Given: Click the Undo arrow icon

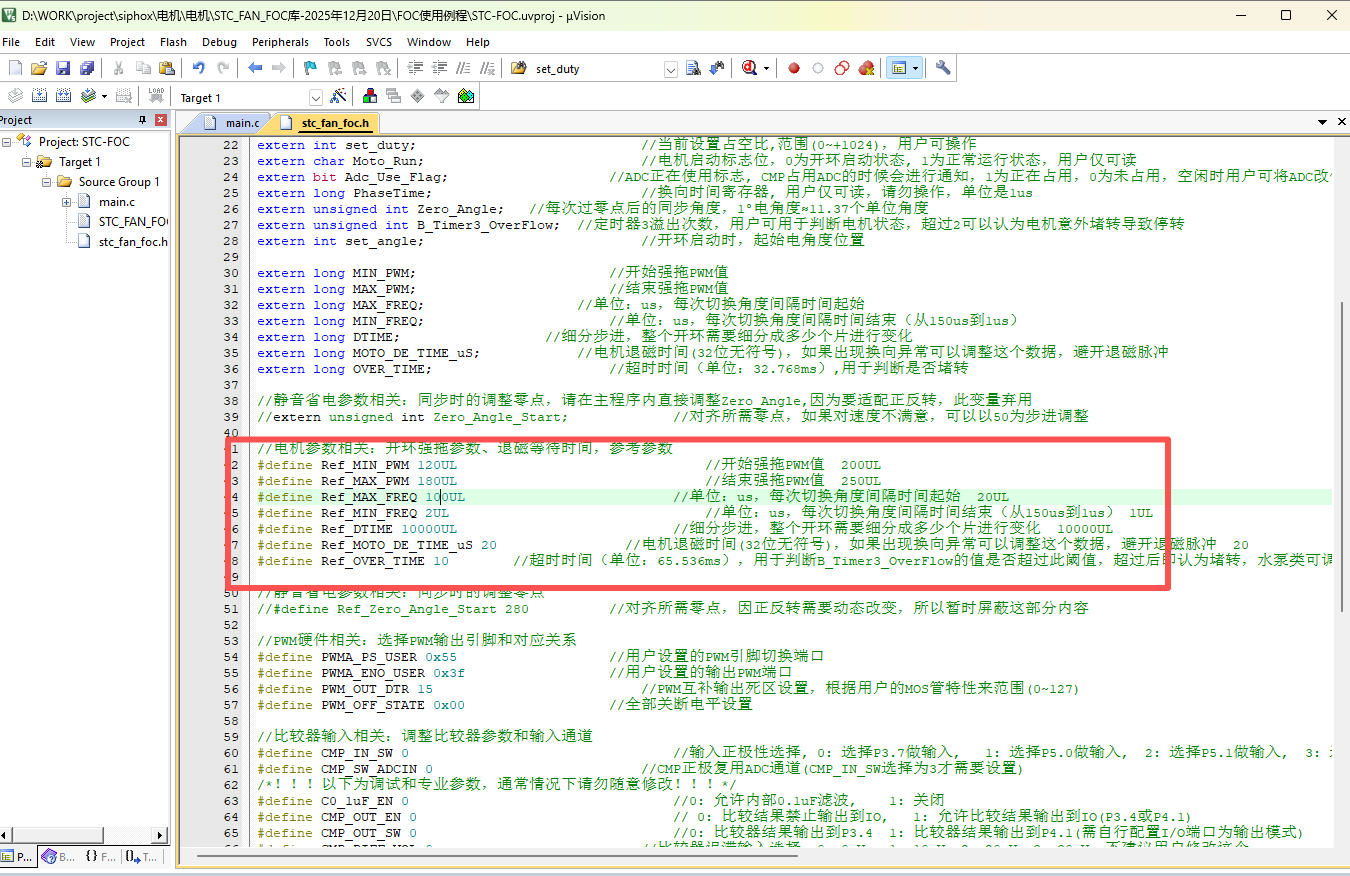Looking at the screenshot, I should tap(198, 68).
